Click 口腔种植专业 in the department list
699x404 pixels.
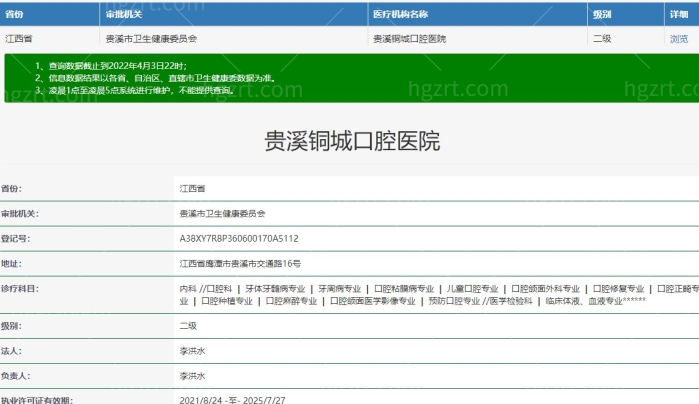pyautogui.click(x=227, y=301)
